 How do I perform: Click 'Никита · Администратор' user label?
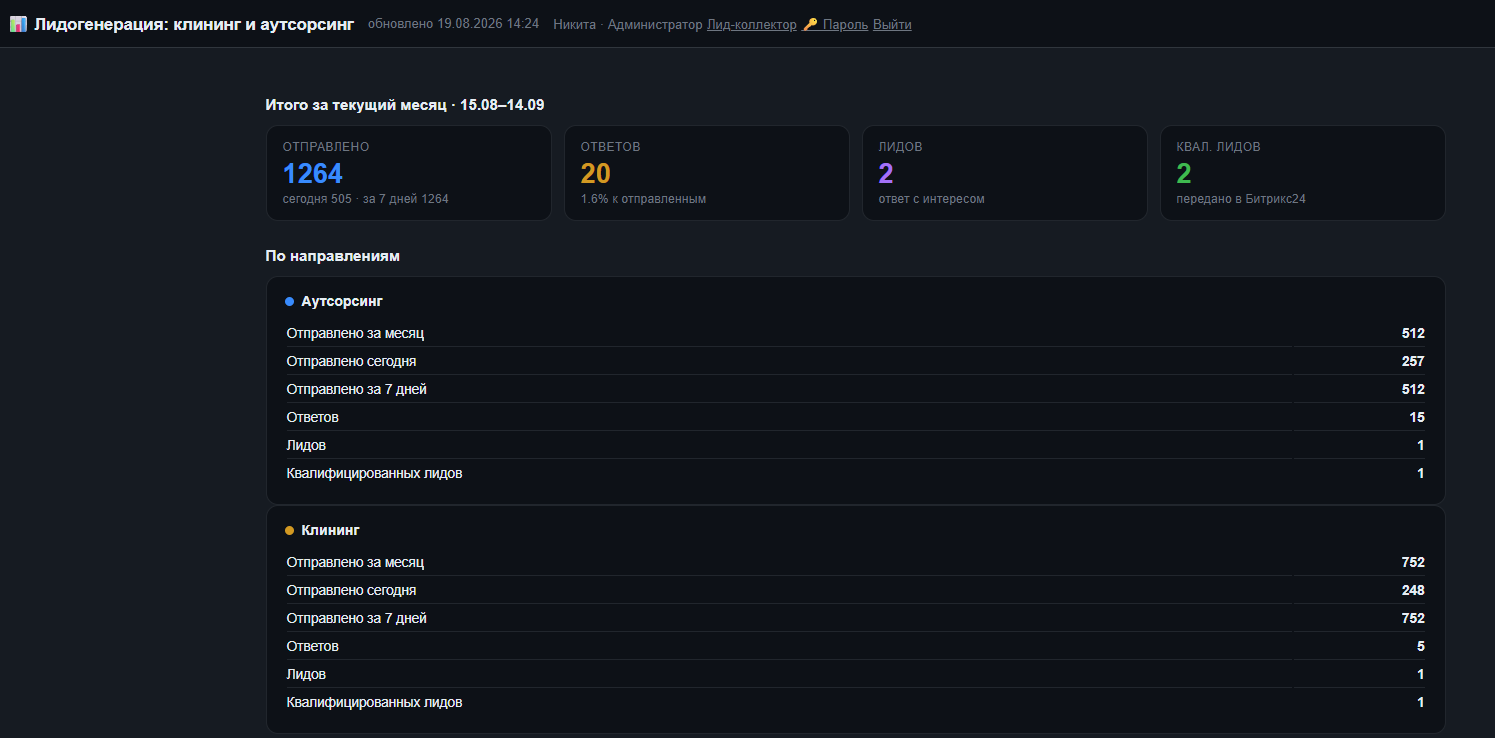tap(628, 24)
